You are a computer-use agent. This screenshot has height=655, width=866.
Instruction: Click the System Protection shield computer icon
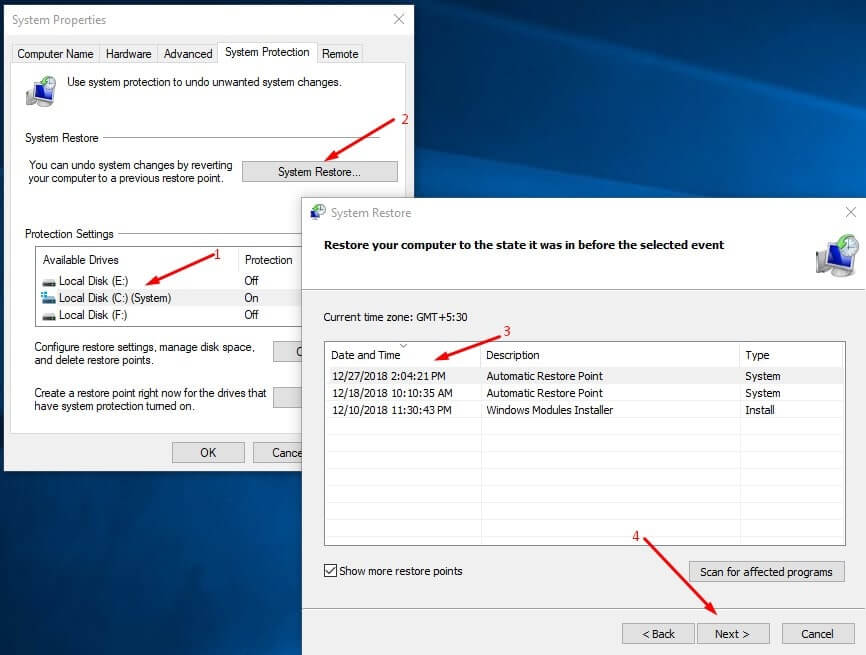pos(40,92)
